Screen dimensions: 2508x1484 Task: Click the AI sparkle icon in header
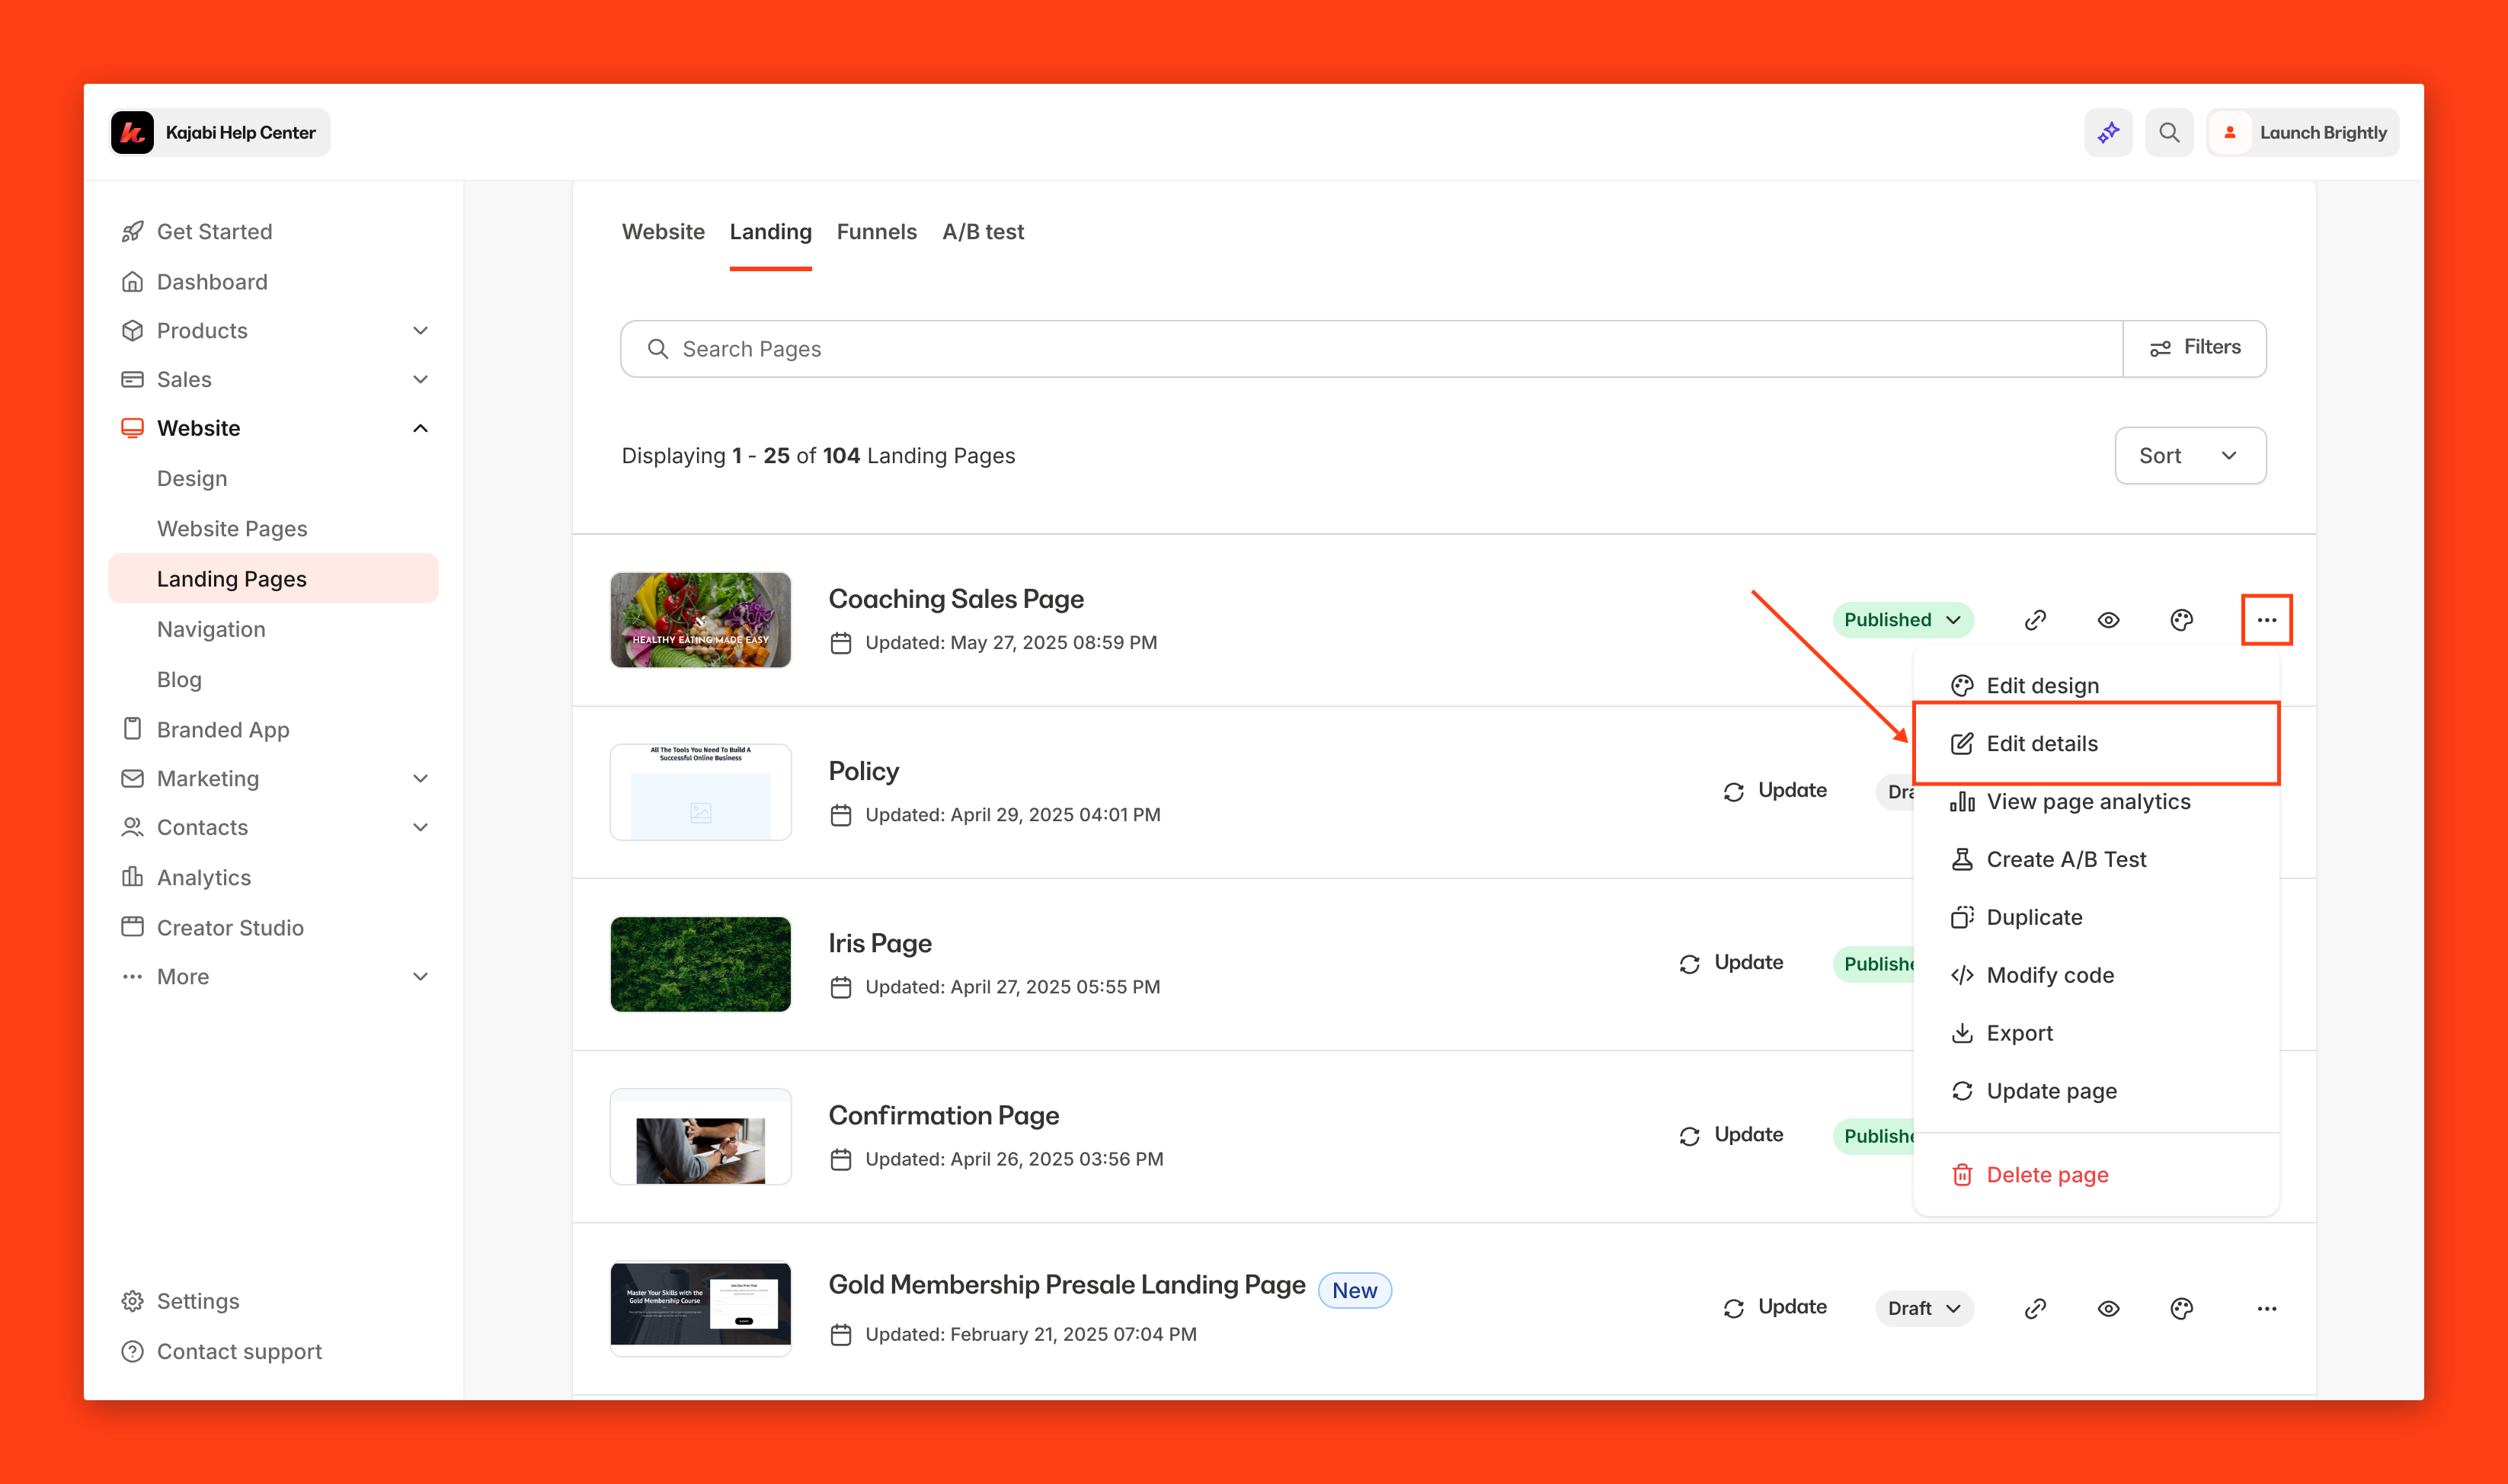point(2108,132)
